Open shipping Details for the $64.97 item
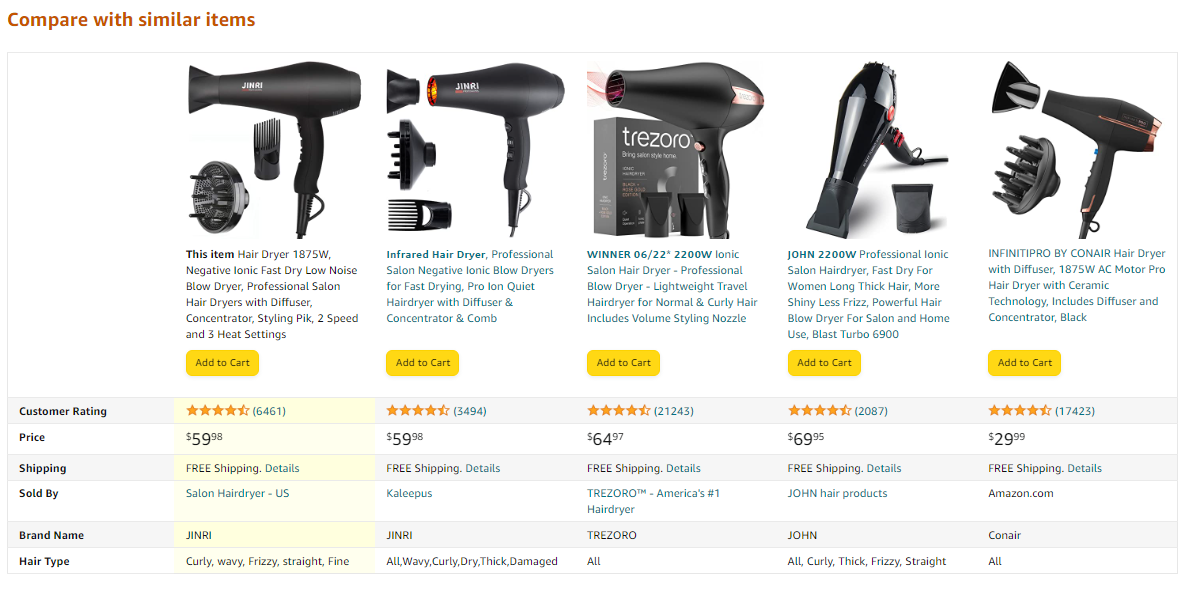 coord(683,468)
